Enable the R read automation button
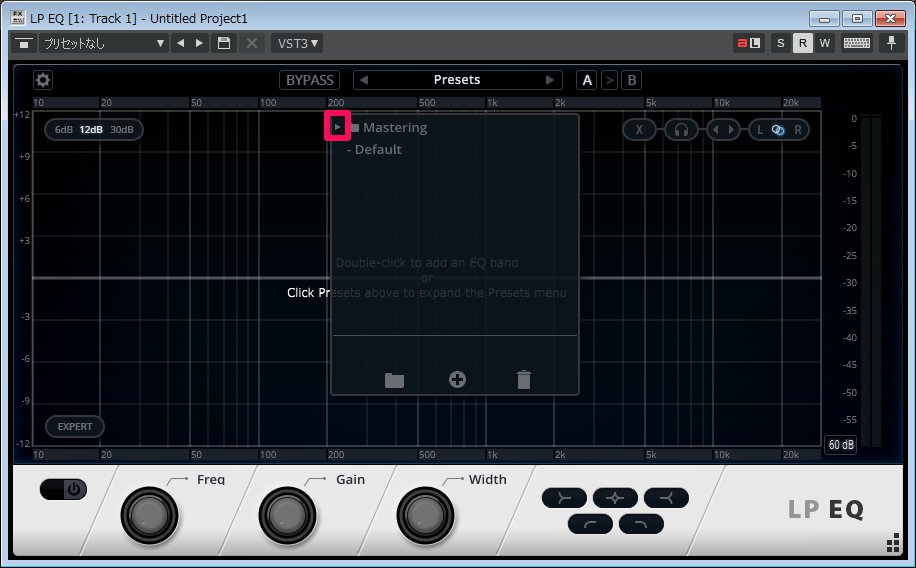The width and height of the screenshot is (916, 568). point(802,43)
